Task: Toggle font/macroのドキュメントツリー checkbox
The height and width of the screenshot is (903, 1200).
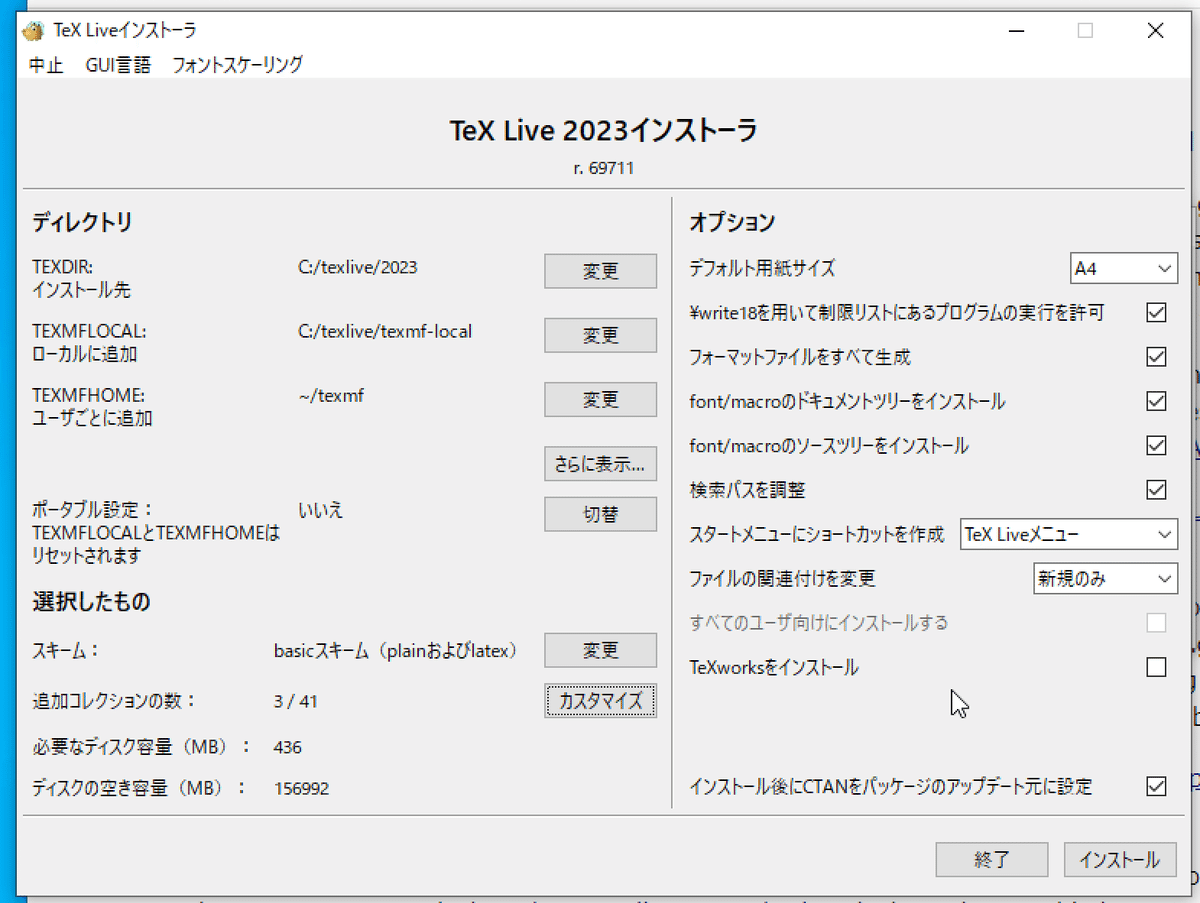Action: 1156,401
